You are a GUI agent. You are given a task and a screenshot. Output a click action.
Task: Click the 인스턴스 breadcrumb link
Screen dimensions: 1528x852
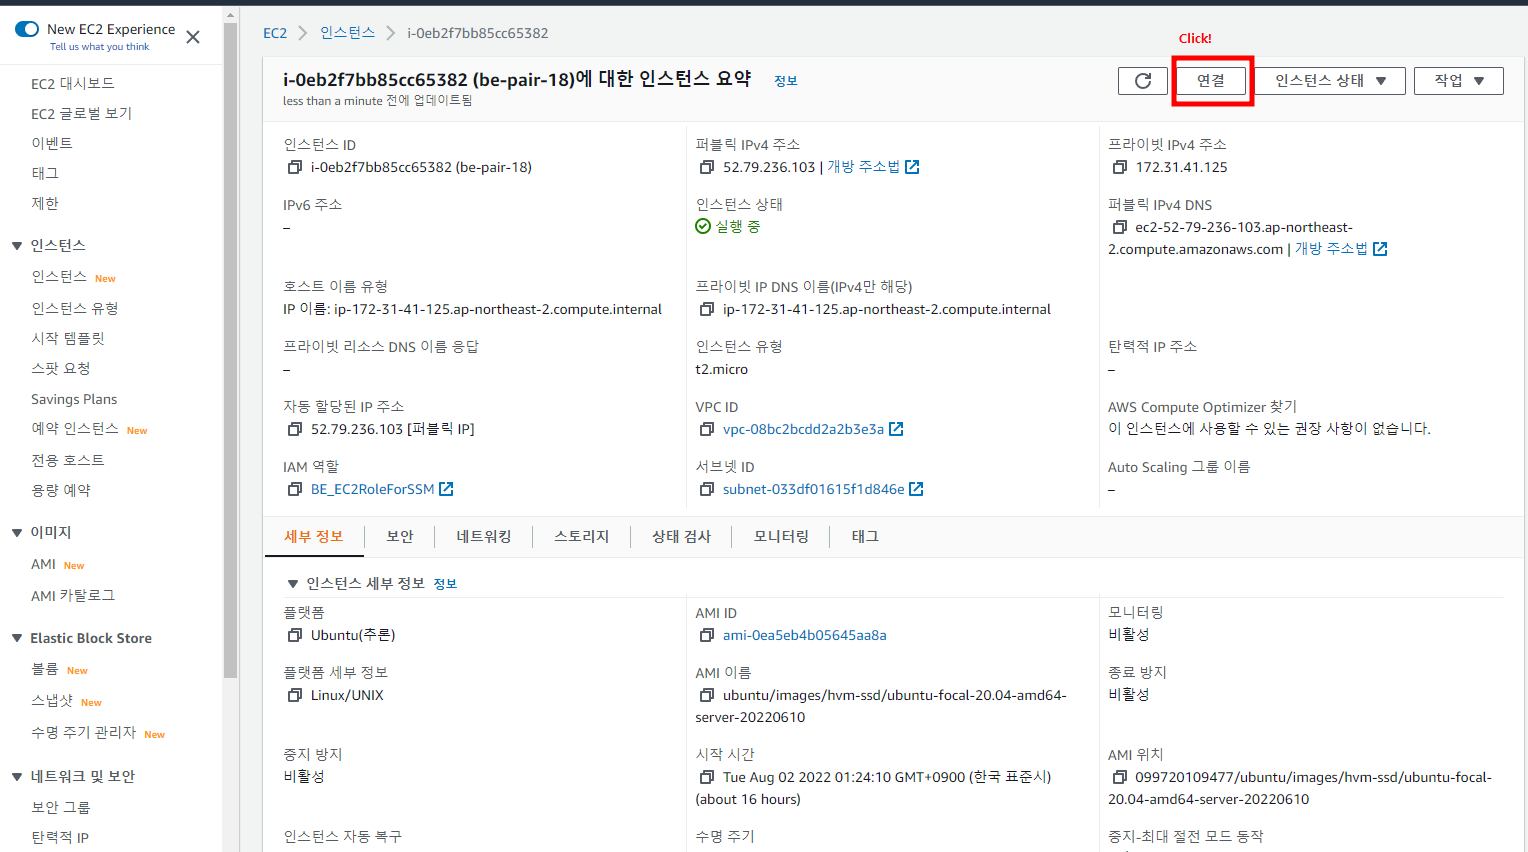tap(347, 33)
